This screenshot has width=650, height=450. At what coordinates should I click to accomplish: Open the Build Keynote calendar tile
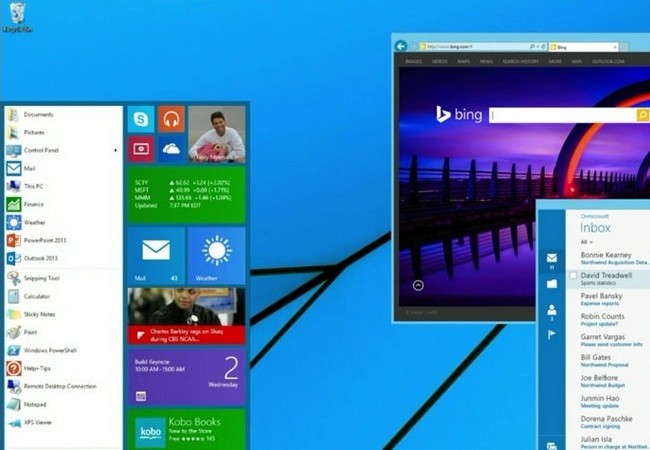(187, 377)
